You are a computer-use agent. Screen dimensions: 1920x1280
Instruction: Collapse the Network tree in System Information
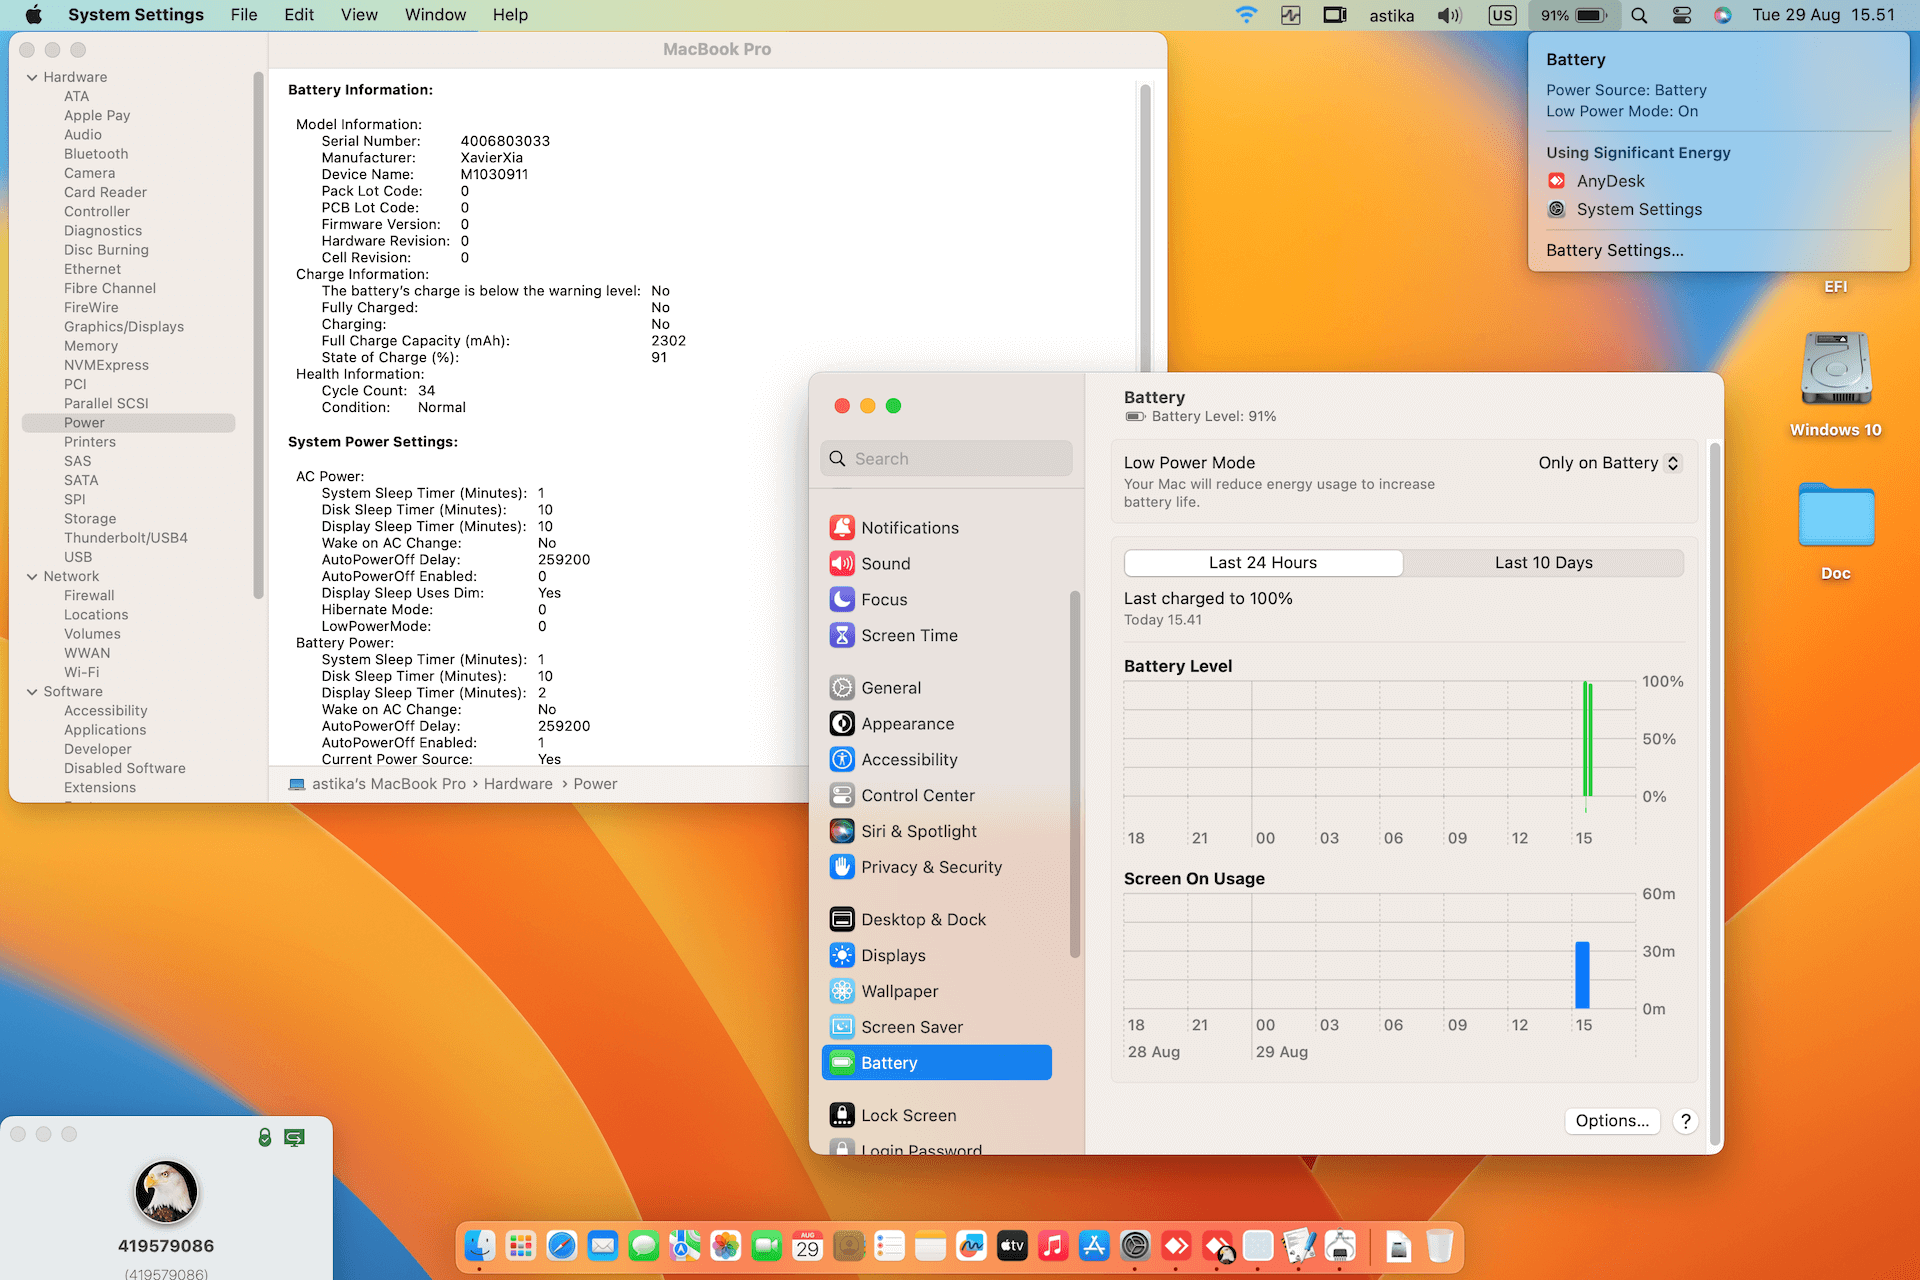[x=33, y=576]
